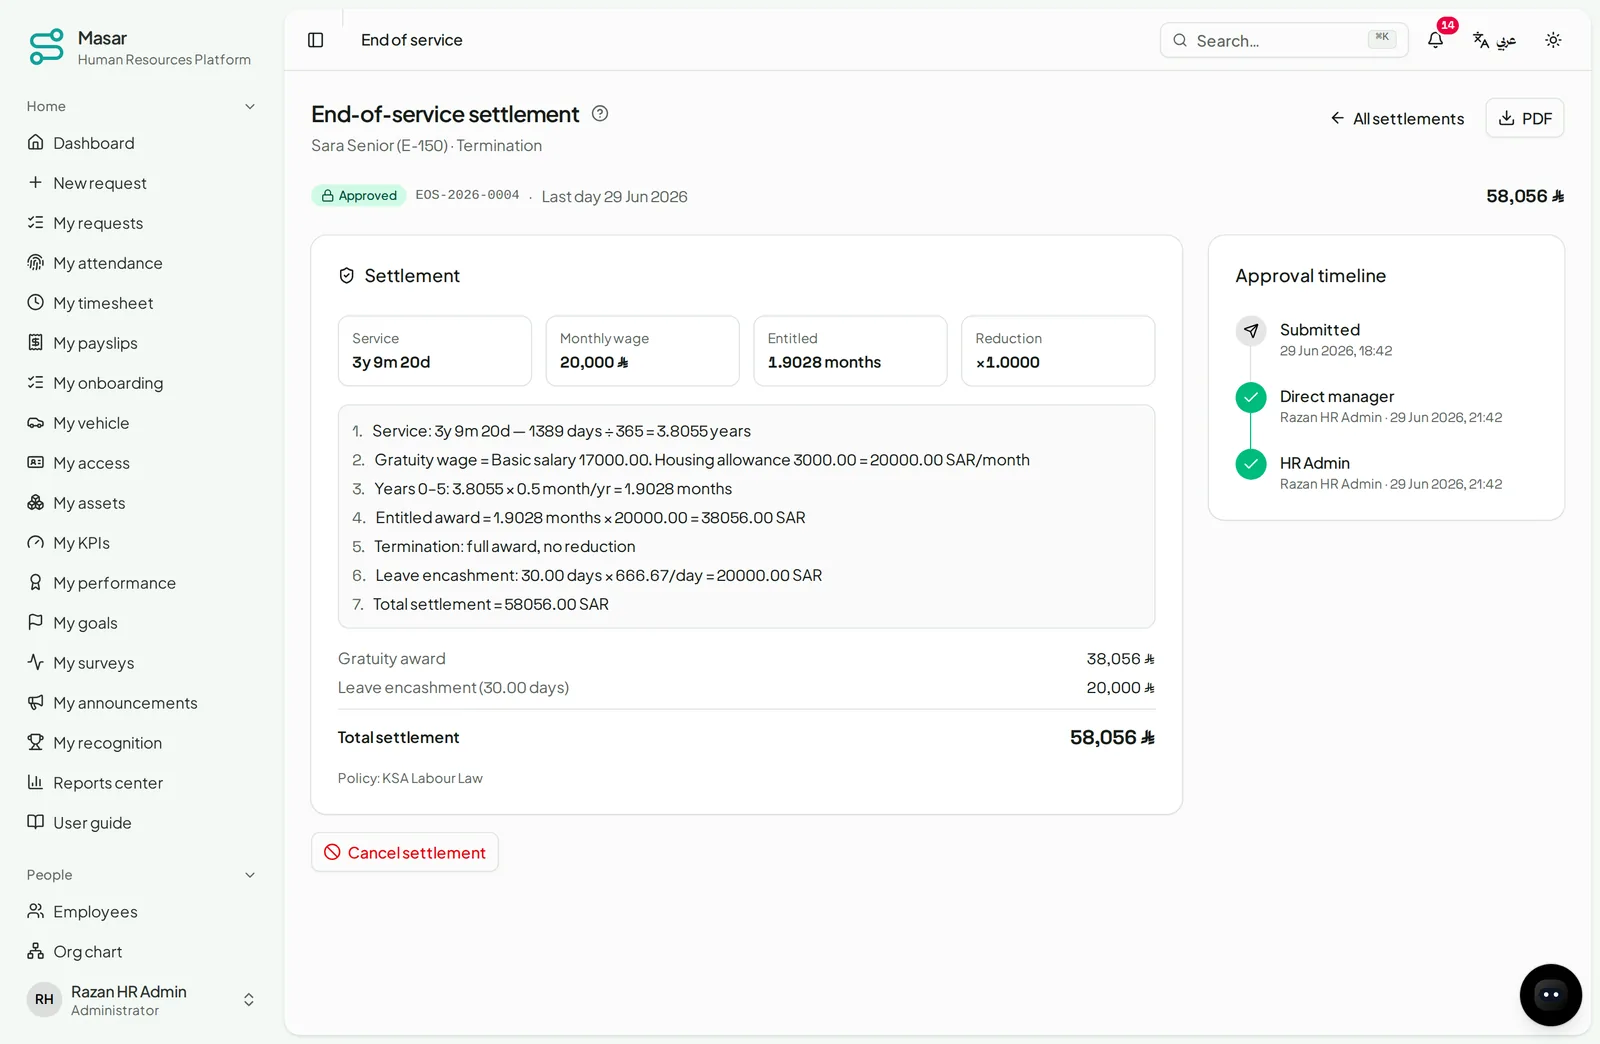Click the My vehicle car icon
The width and height of the screenshot is (1600, 1044).
tap(36, 423)
